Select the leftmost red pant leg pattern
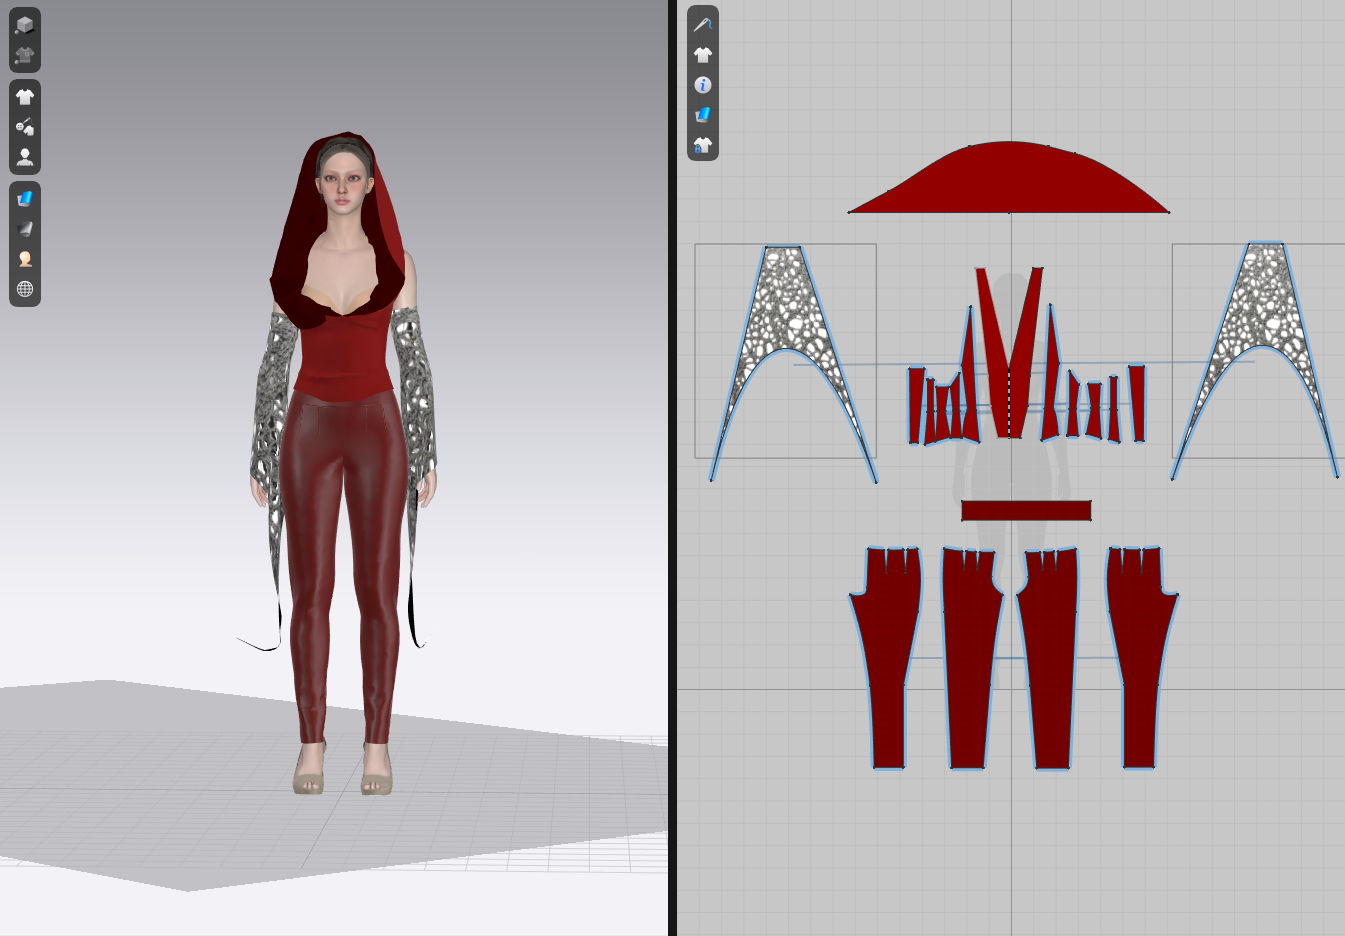1345x936 pixels. tap(888, 660)
